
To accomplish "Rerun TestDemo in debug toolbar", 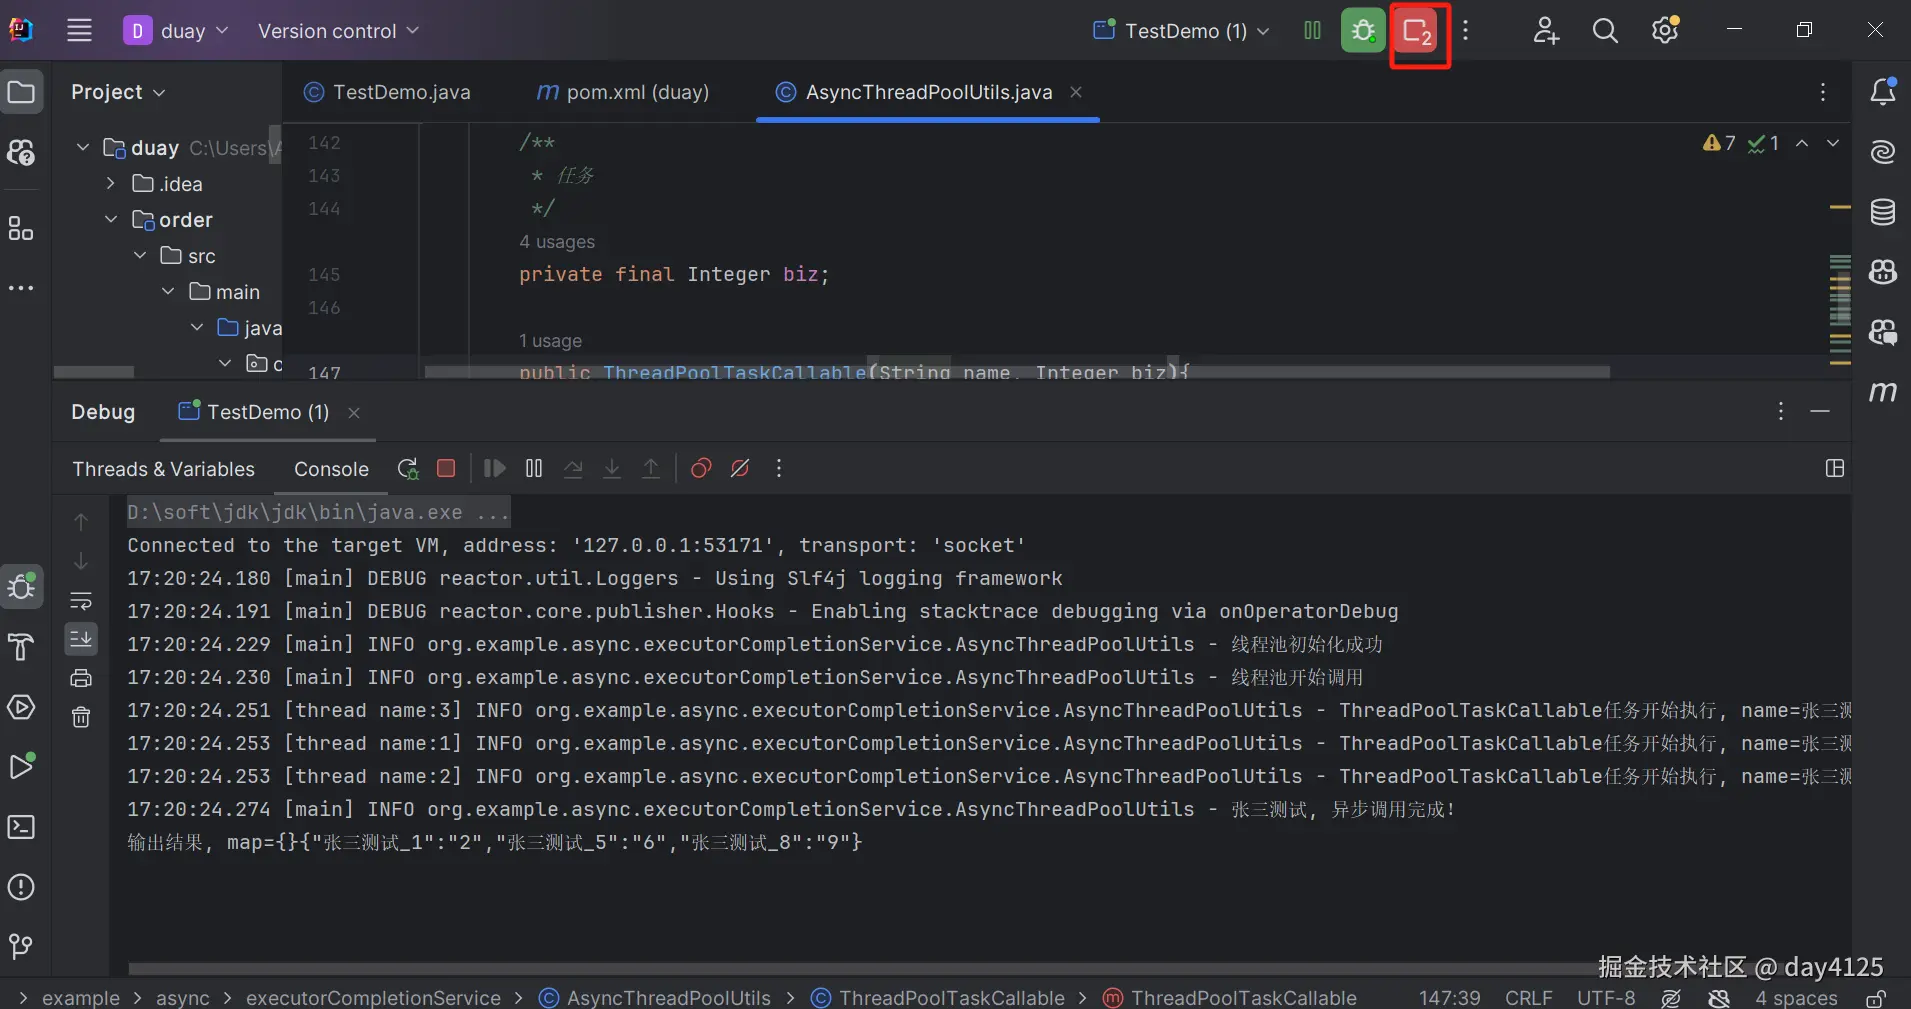I will coord(408,469).
